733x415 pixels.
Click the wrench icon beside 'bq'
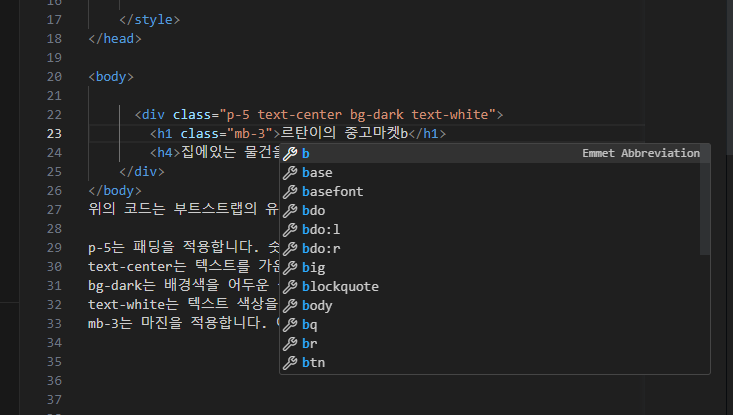290,324
